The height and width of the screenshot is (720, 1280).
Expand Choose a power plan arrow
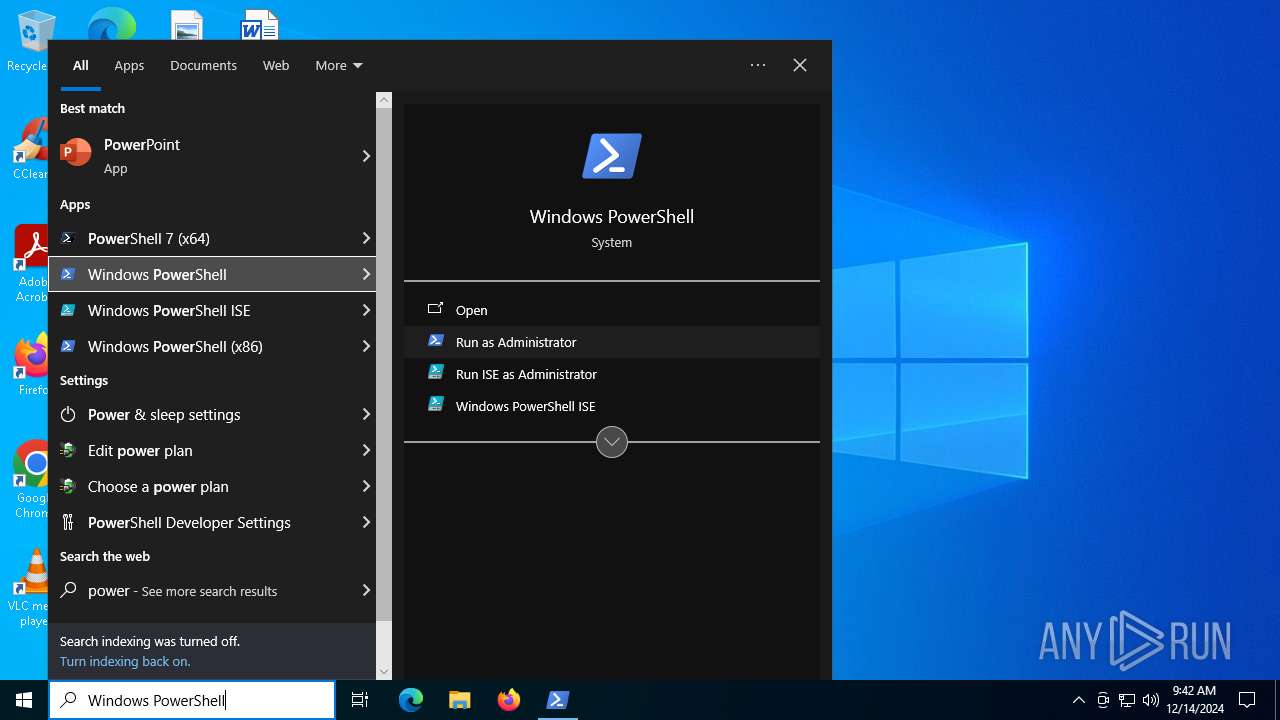tap(366, 486)
